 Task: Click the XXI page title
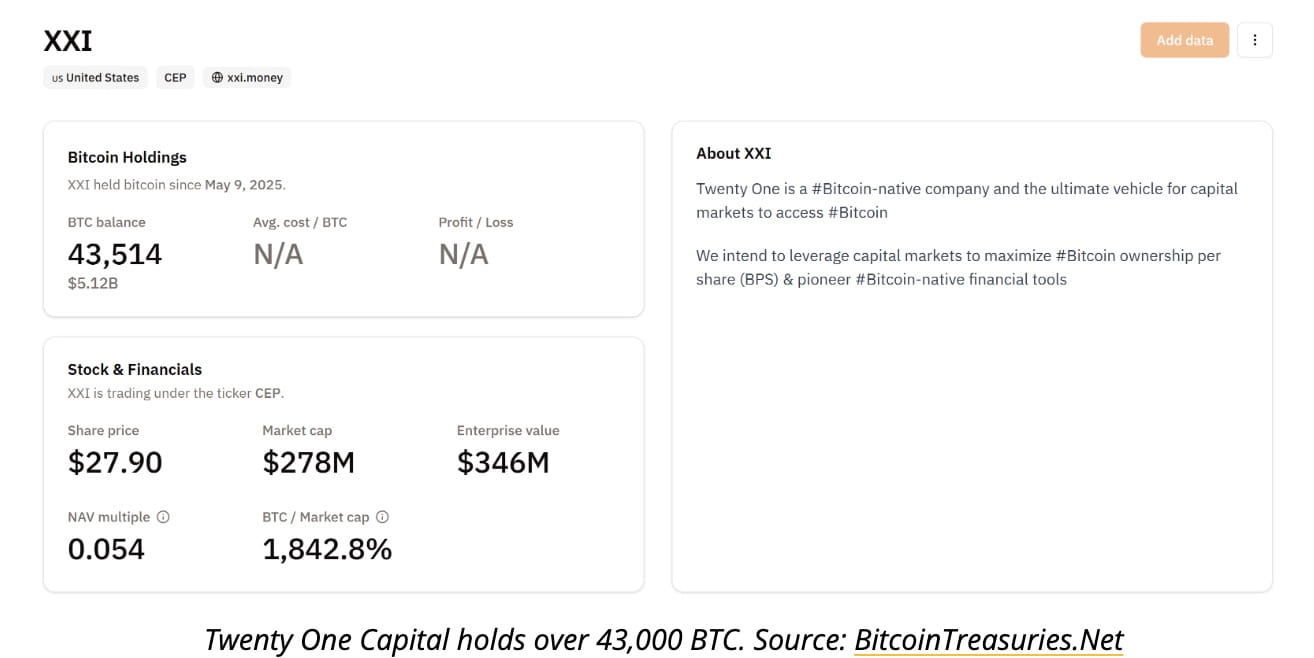[68, 41]
